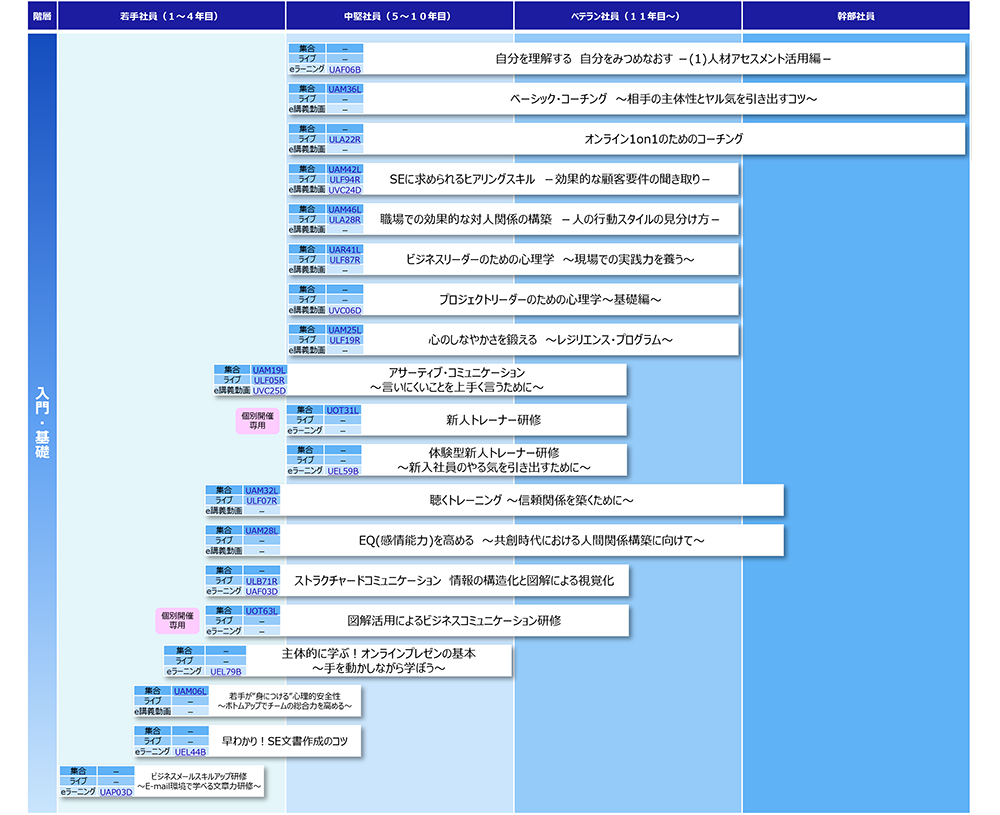Open the ULA22R live course link
1000x815 pixels.
coord(344,139)
